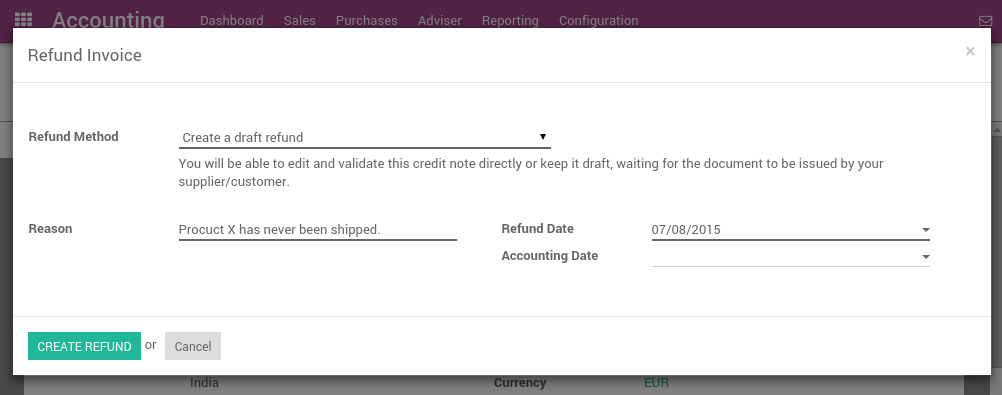Open the Configuration menu

(x=599, y=20)
